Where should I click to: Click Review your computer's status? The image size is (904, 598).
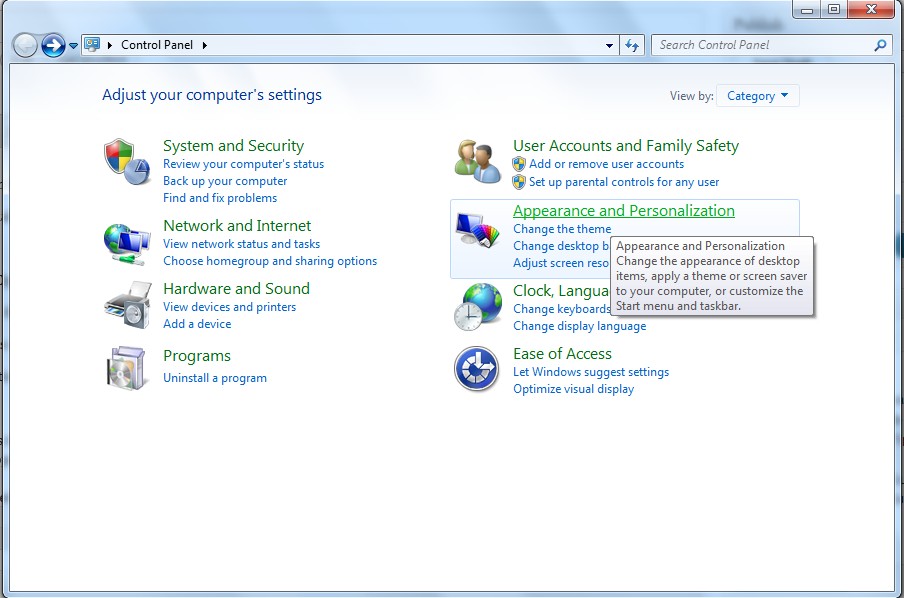pyautogui.click(x=243, y=164)
